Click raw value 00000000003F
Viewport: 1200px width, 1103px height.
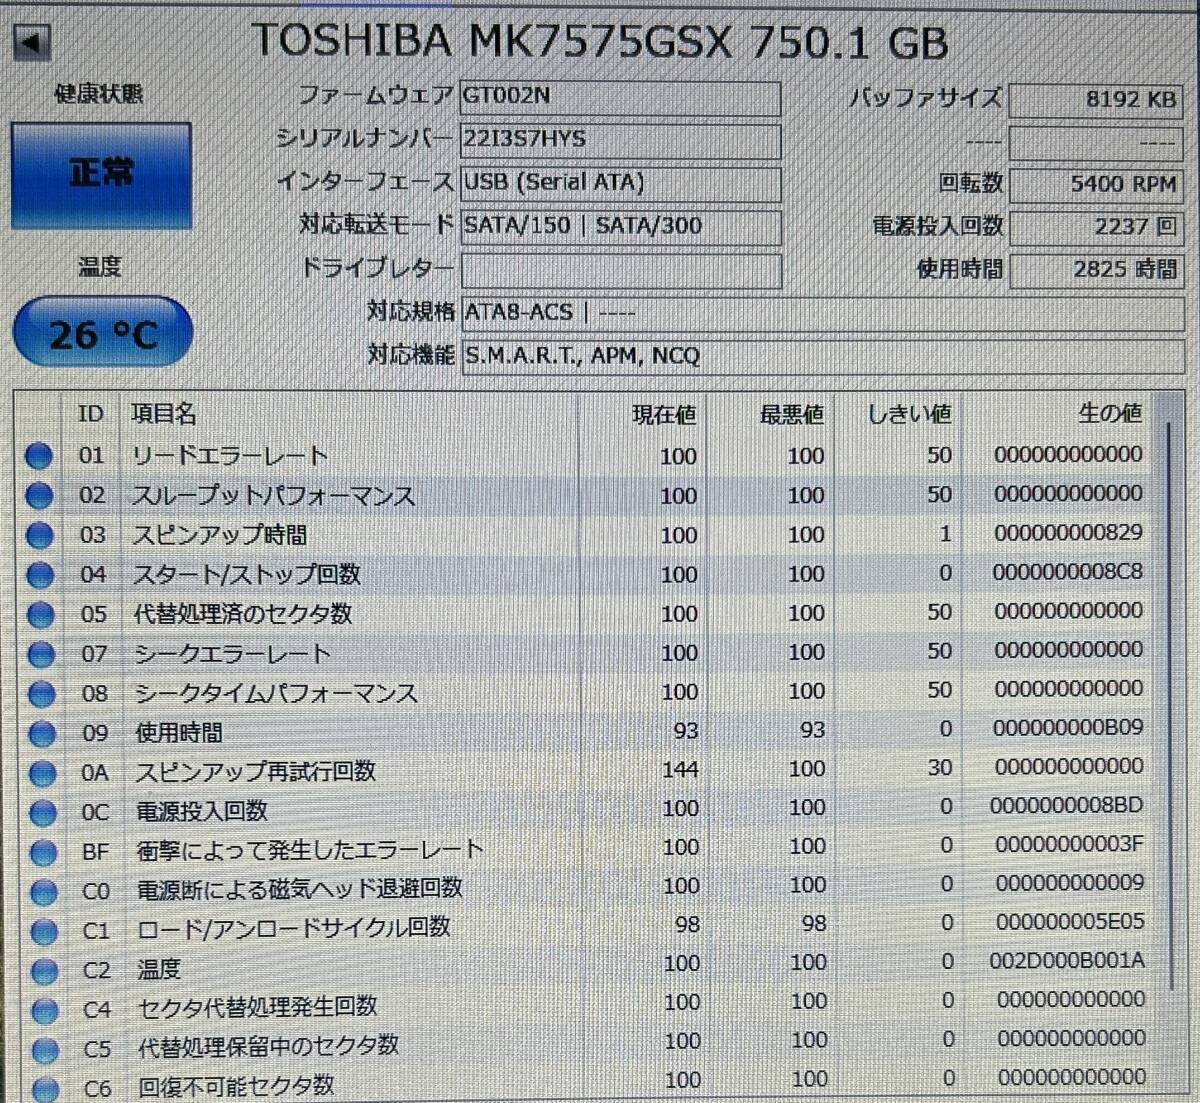pyautogui.click(x=1070, y=845)
